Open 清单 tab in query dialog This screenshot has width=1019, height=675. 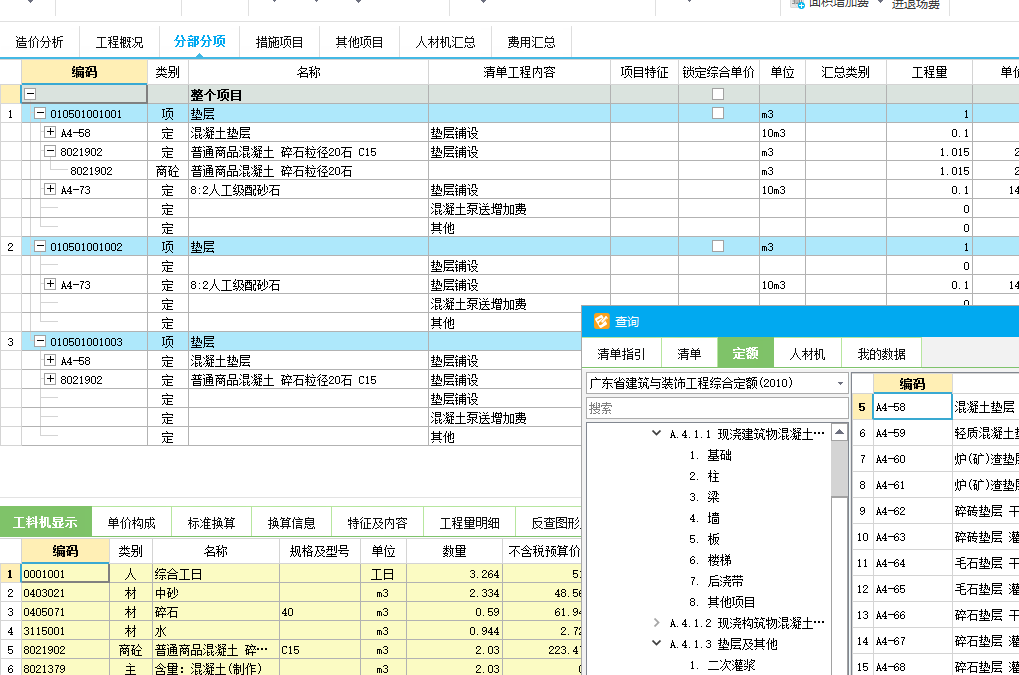[690, 354]
